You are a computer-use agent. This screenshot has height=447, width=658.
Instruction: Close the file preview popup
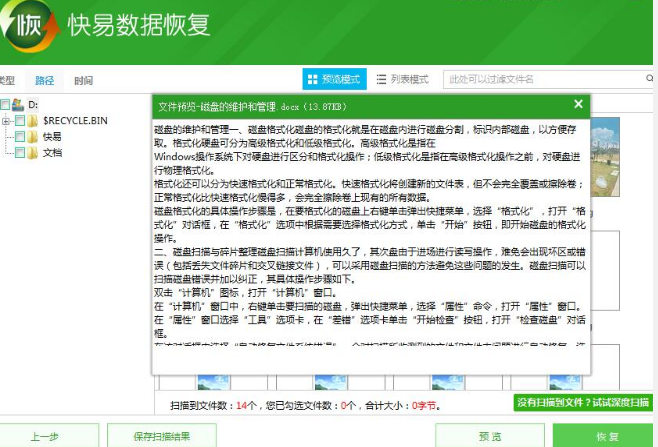click(x=578, y=104)
